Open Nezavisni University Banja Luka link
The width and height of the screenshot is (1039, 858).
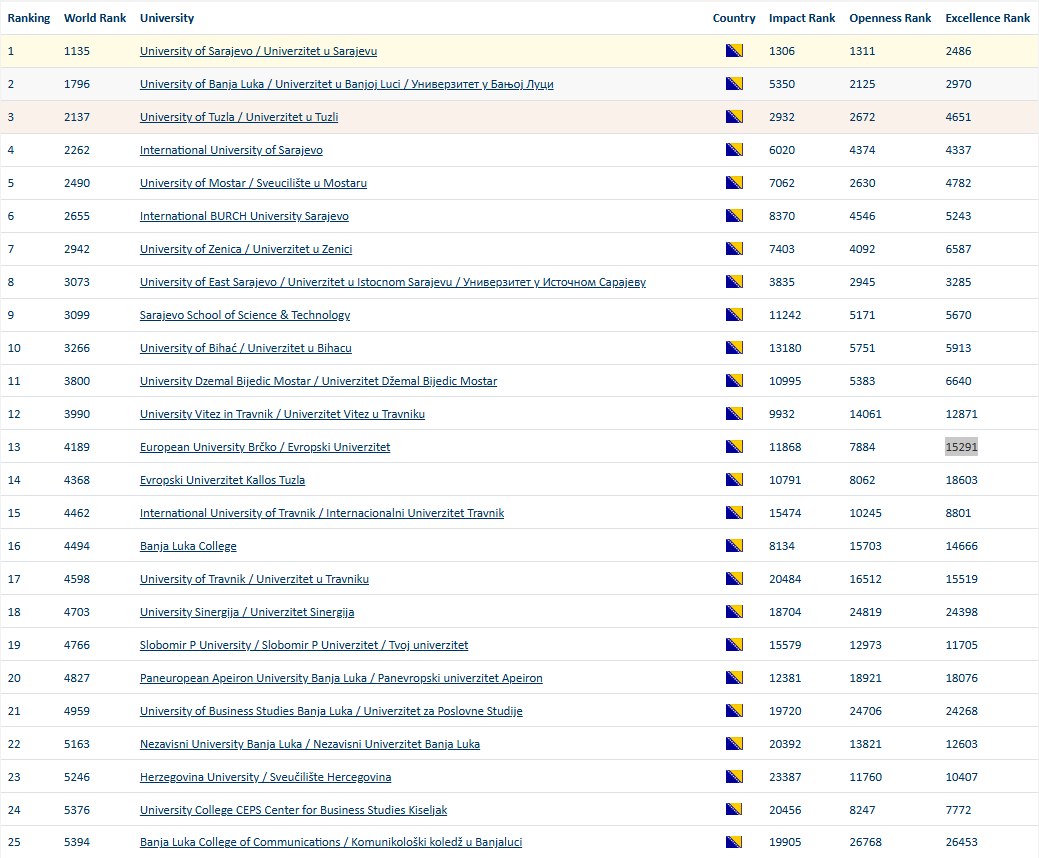coord(309,744)
